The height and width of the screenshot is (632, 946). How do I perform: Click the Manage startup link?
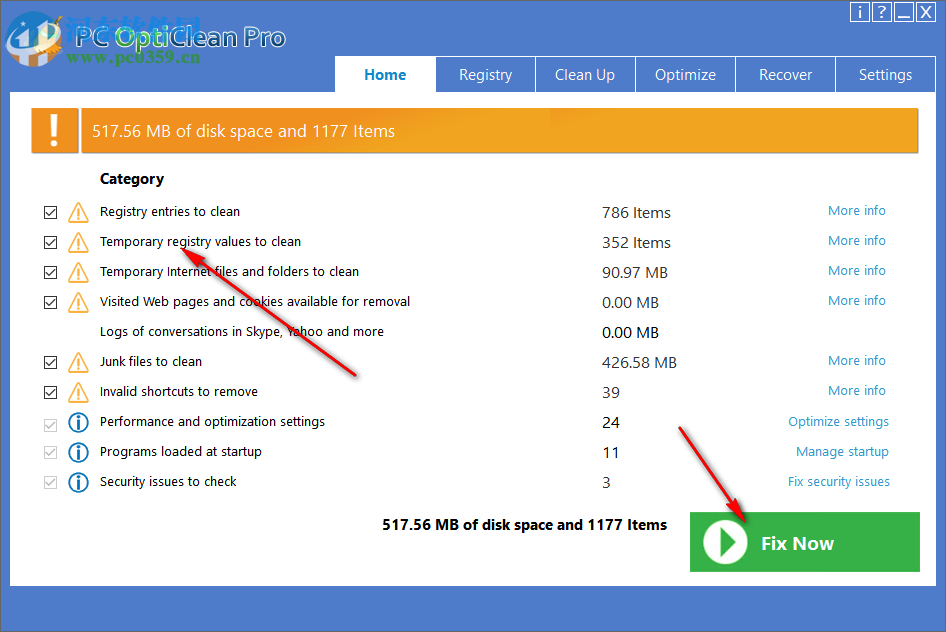[x=842, y=452]
